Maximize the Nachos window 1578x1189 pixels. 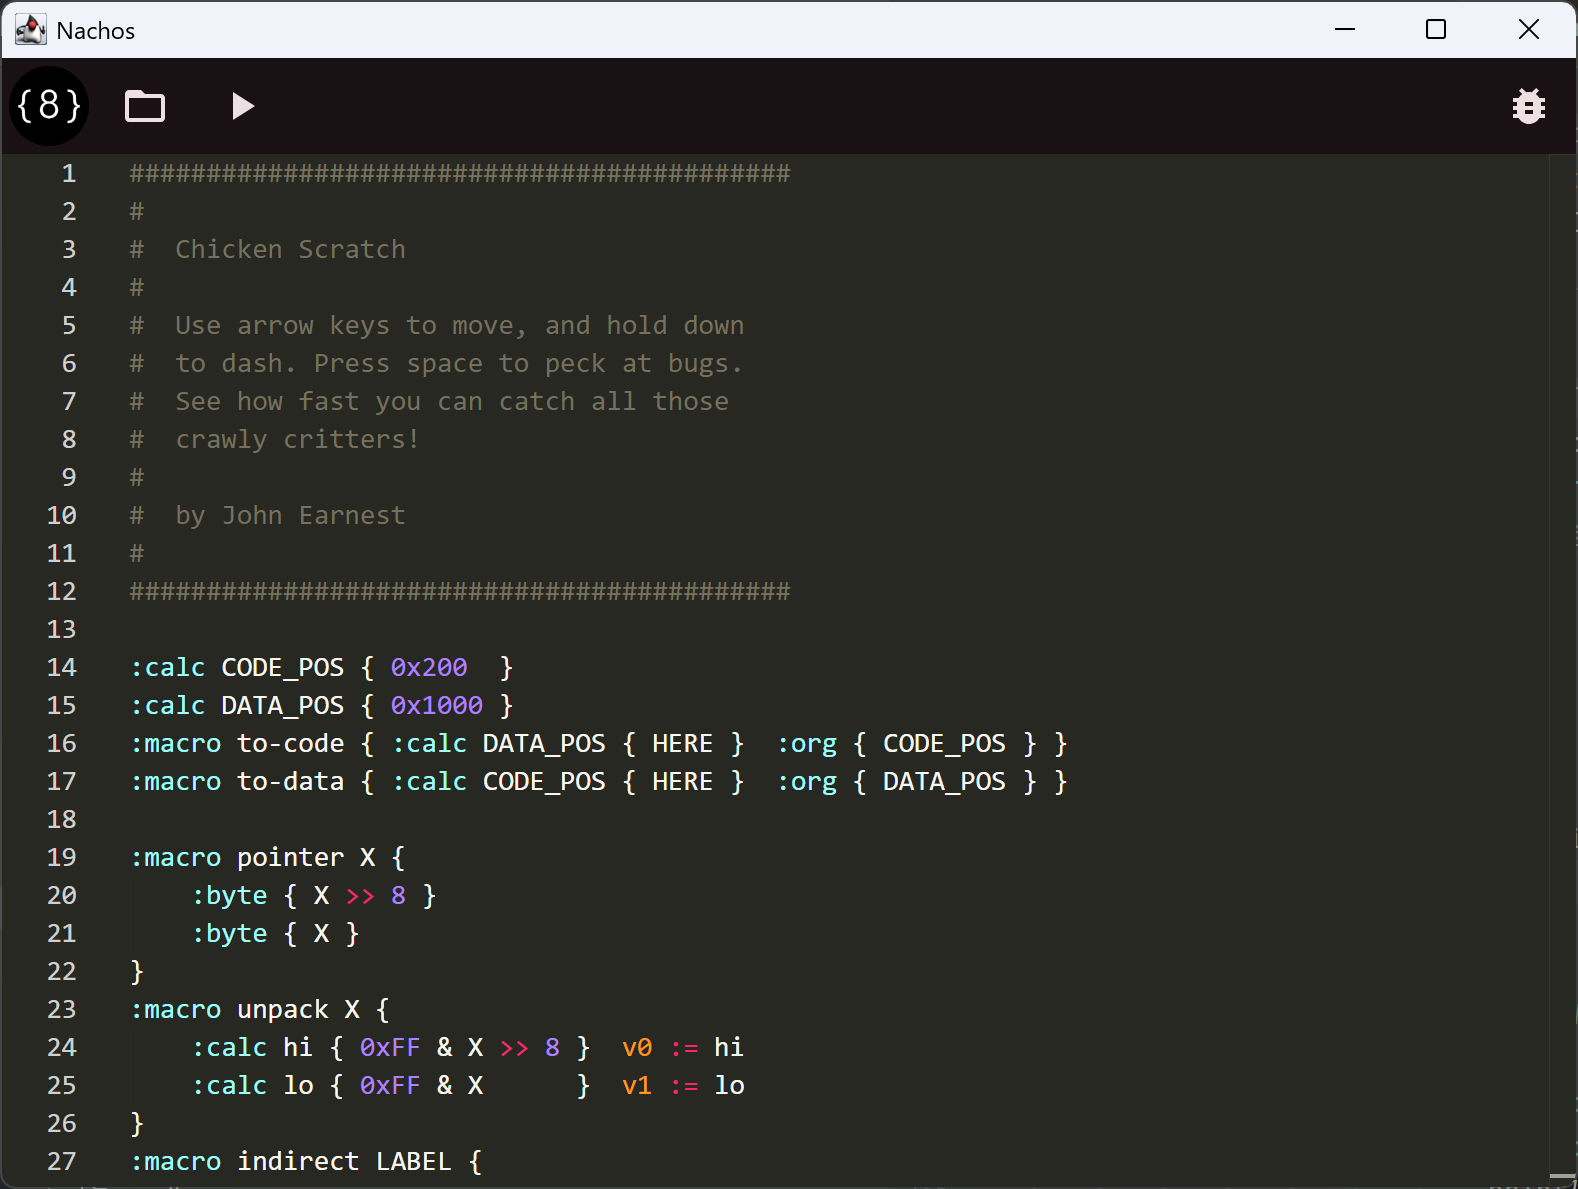[1436, 30]
